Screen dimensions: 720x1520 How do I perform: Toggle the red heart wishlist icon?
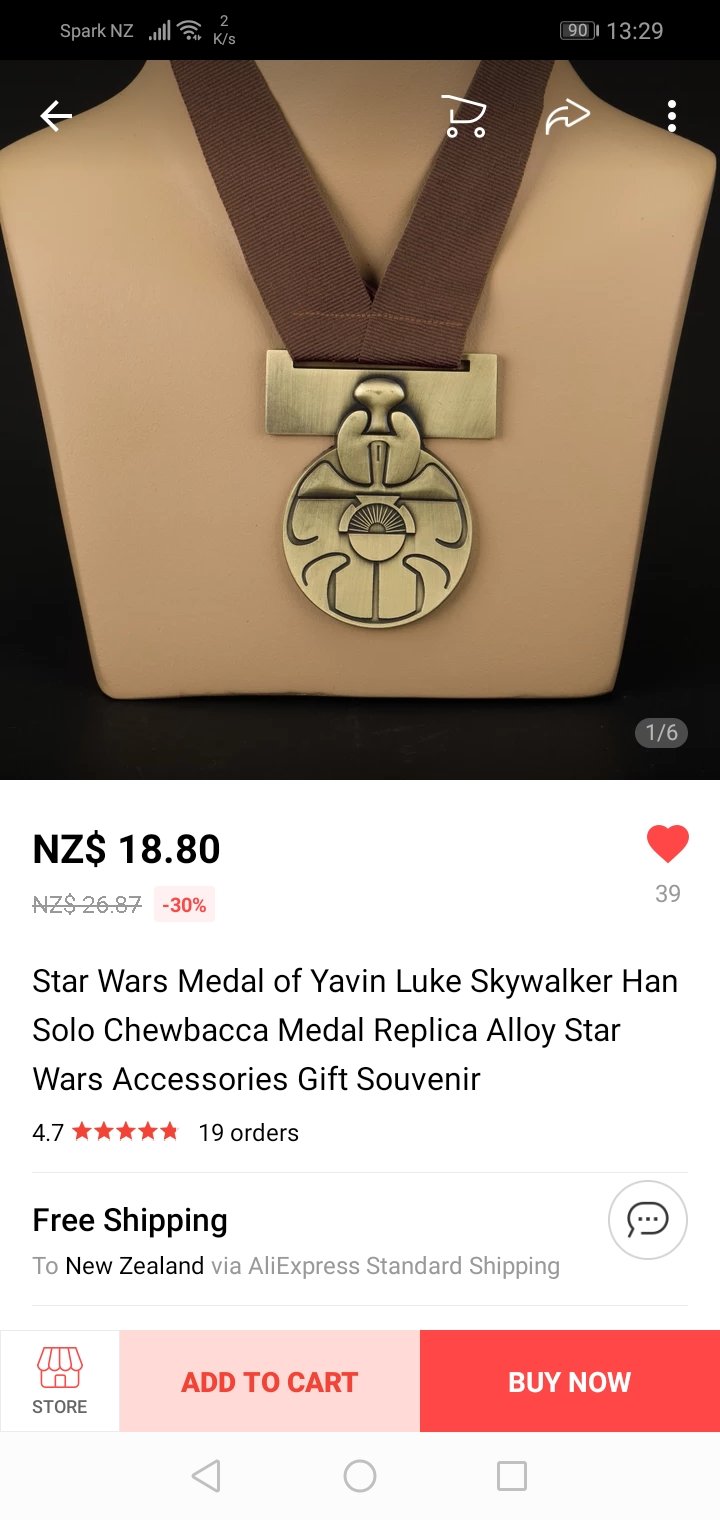[668, 844]
